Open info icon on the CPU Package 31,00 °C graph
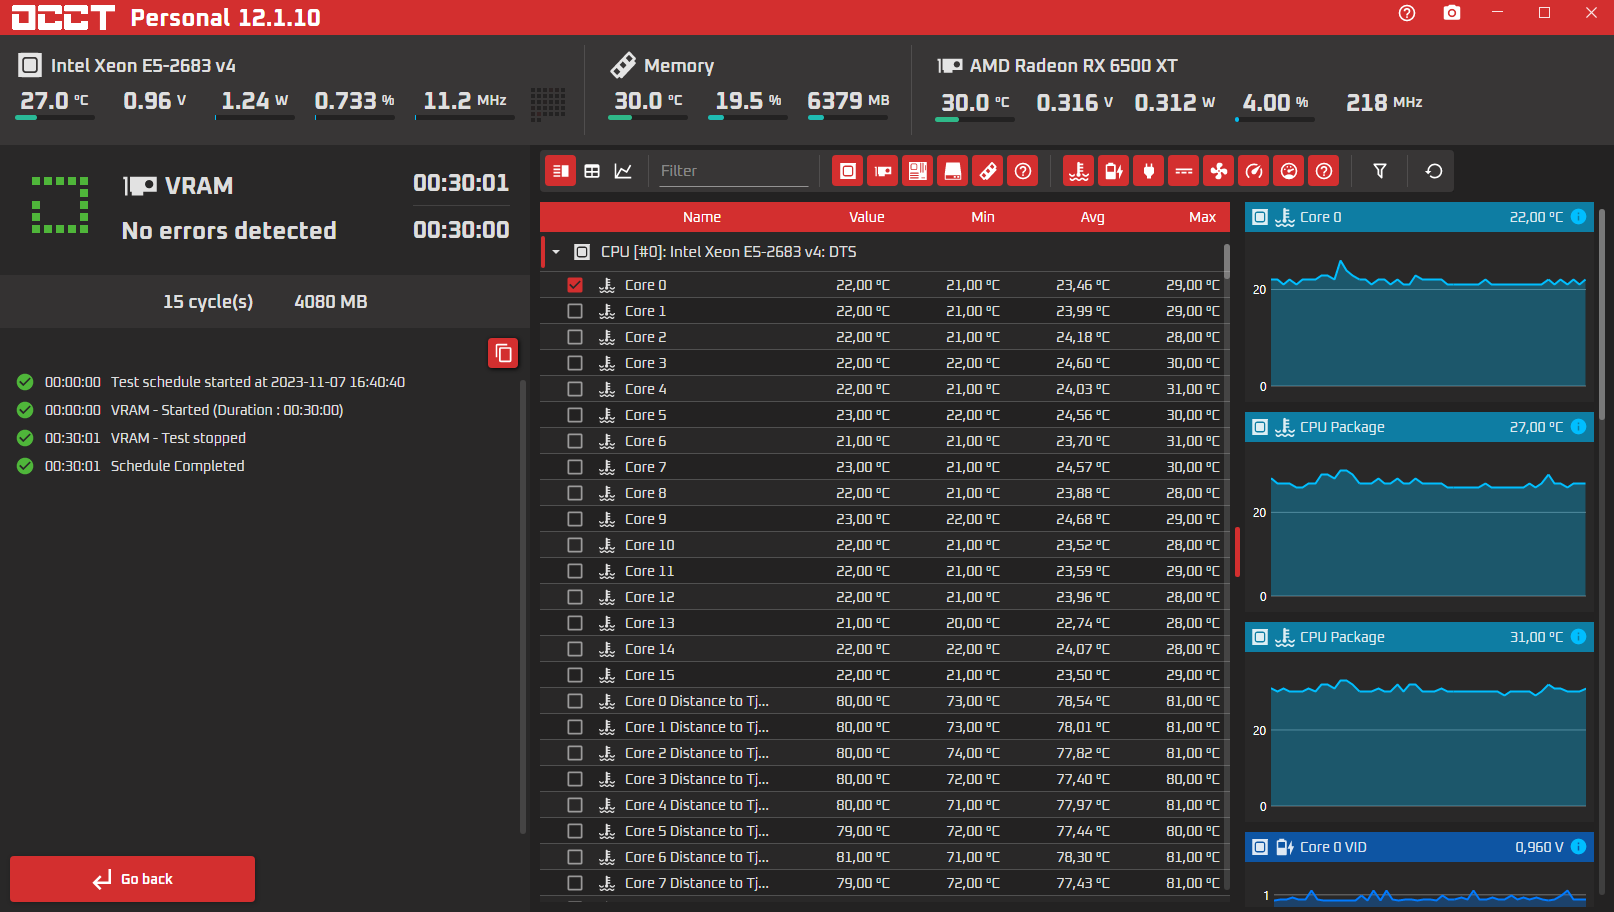The height and width of the screenshot is (912, 1614). pyautogui.click(x=1578, y=637)
